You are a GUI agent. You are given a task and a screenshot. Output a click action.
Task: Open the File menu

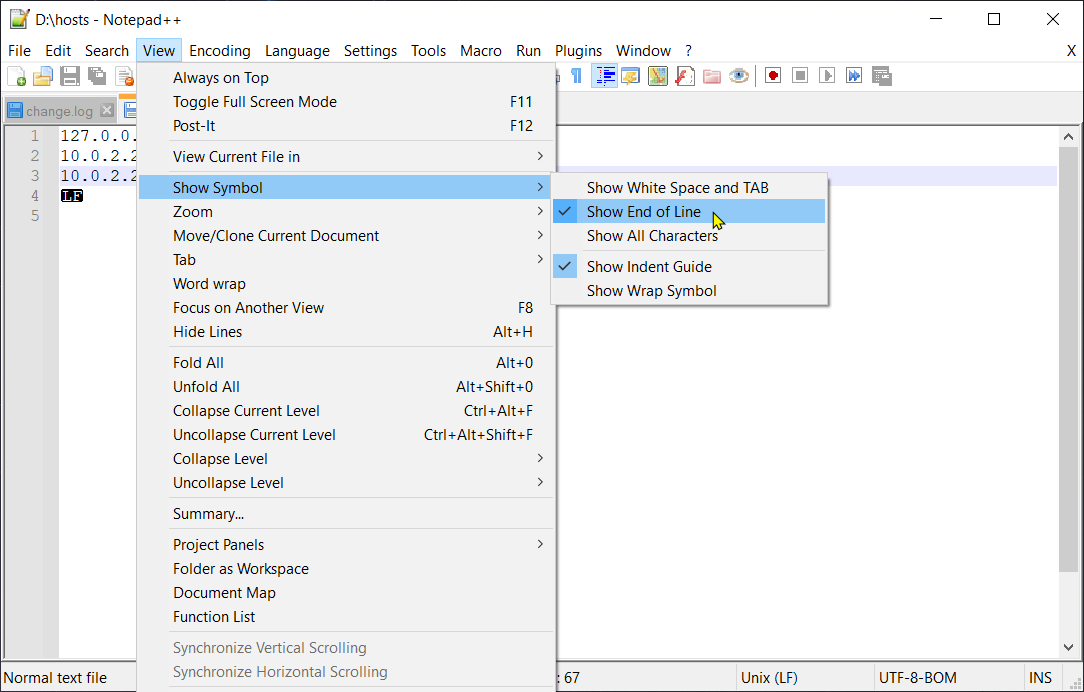coord(19,50)
